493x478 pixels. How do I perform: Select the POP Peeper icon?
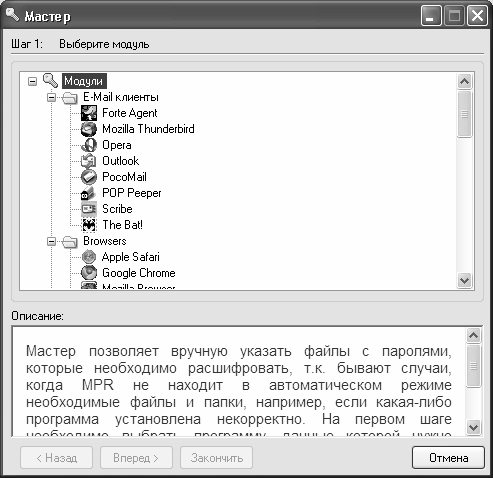tap(89, 193)
